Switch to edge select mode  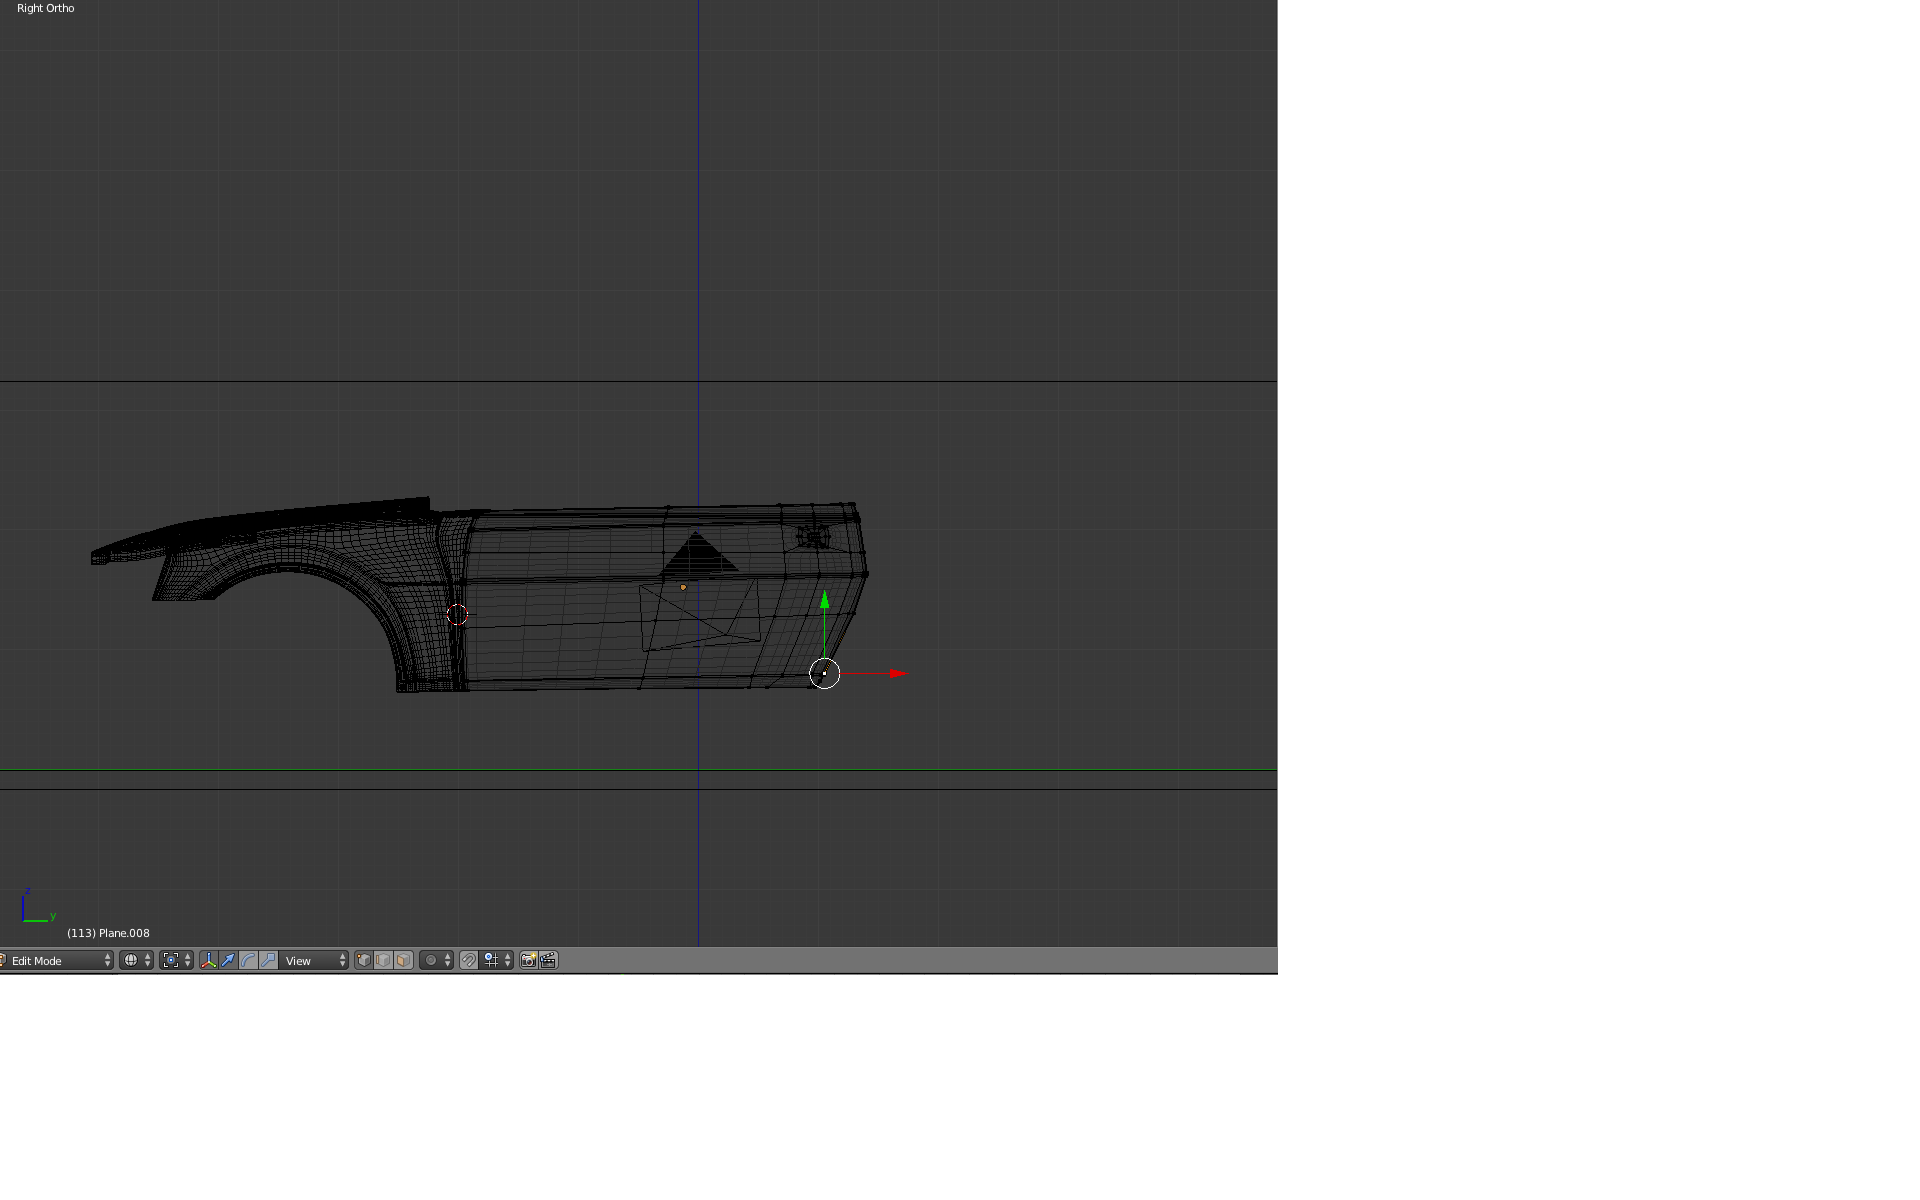pos(384,961)
